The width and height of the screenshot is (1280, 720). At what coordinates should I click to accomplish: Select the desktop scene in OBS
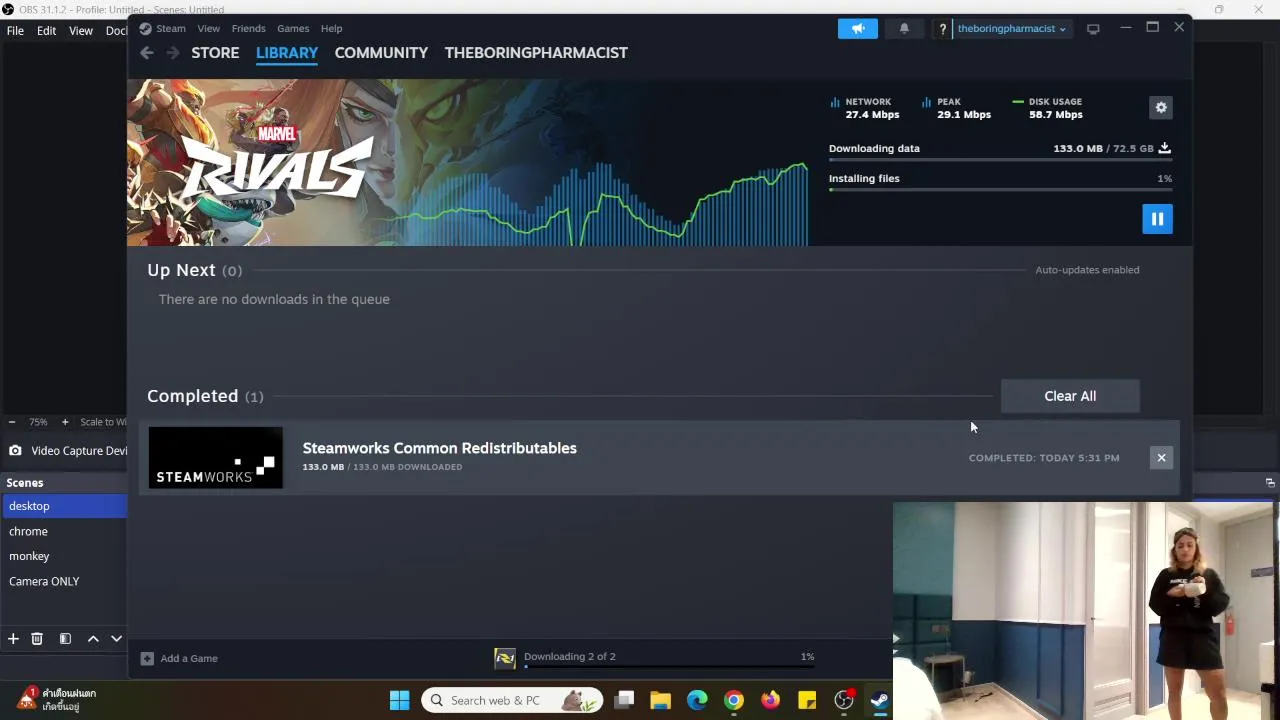[64, 506]
